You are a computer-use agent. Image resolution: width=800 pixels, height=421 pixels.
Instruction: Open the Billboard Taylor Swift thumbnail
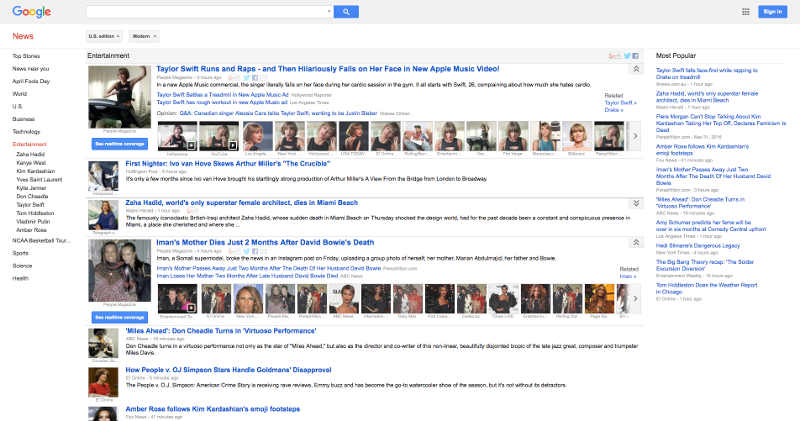click(577, 136)
